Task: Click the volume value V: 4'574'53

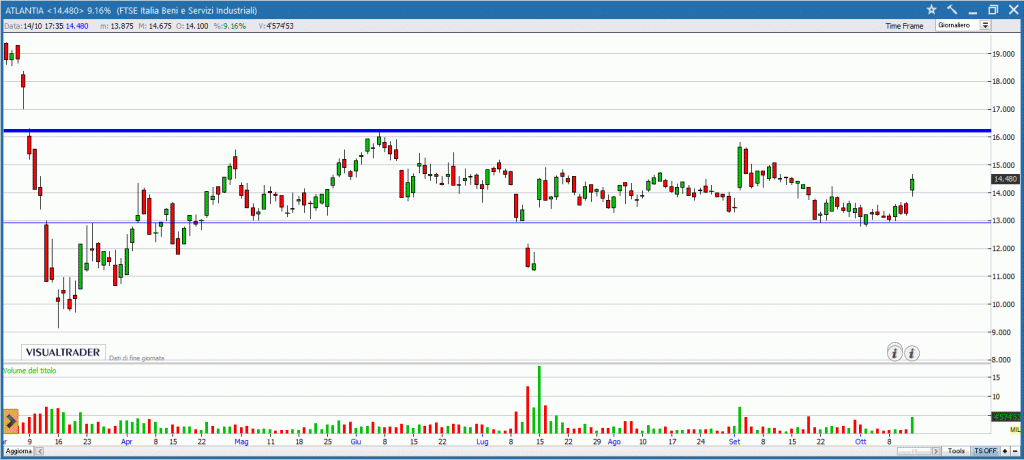Action: point(275,26)
